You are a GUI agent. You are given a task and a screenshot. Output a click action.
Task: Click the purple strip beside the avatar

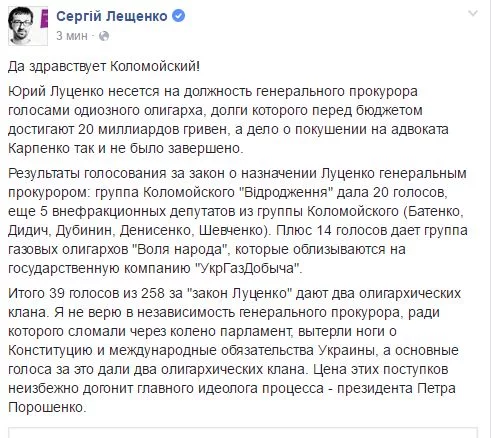coord(44,19)
